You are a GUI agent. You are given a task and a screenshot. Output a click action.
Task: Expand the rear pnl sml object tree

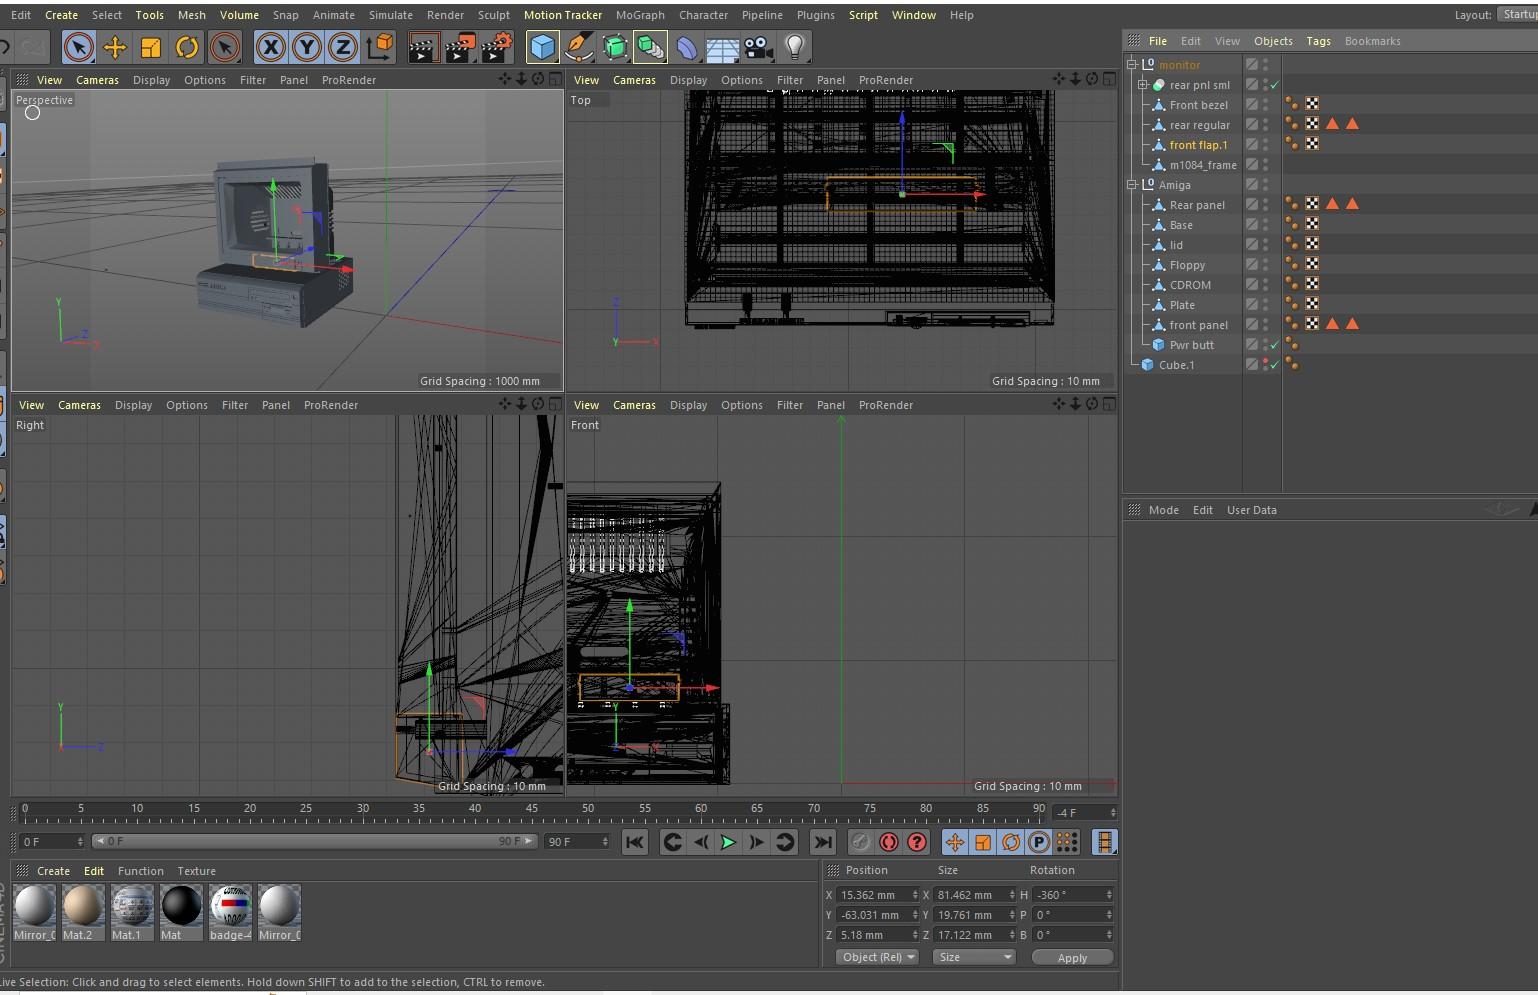coord(1141,85)
